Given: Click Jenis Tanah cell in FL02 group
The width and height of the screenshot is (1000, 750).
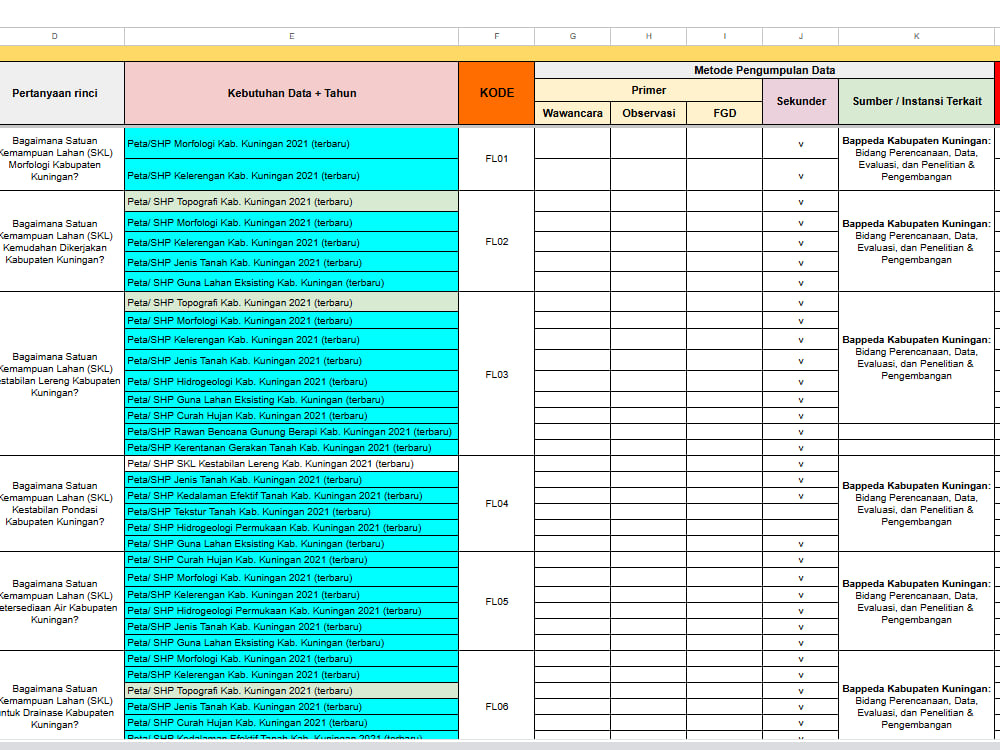Looking at the screenshot, I should (x=291, y=262).
